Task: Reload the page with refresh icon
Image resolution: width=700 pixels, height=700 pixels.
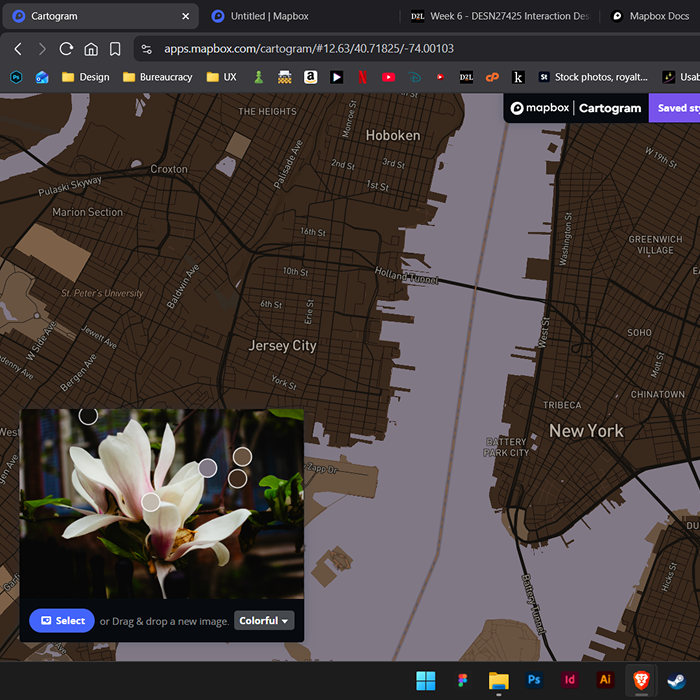Action: [x=66, y=49]
